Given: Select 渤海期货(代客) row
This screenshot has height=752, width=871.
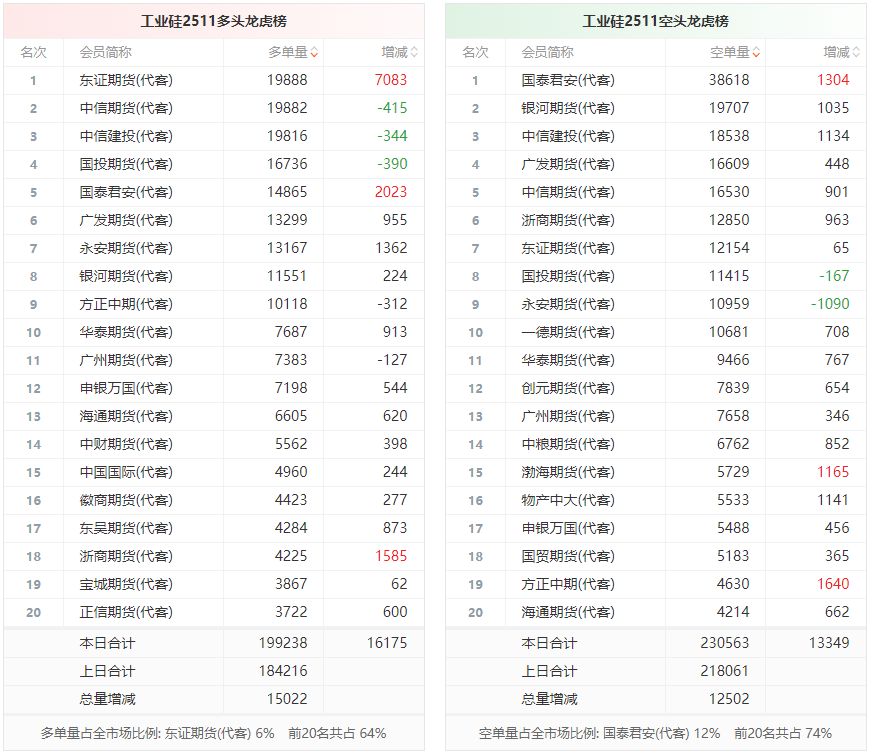Looking at the screenshot, I should click(655, 472).
